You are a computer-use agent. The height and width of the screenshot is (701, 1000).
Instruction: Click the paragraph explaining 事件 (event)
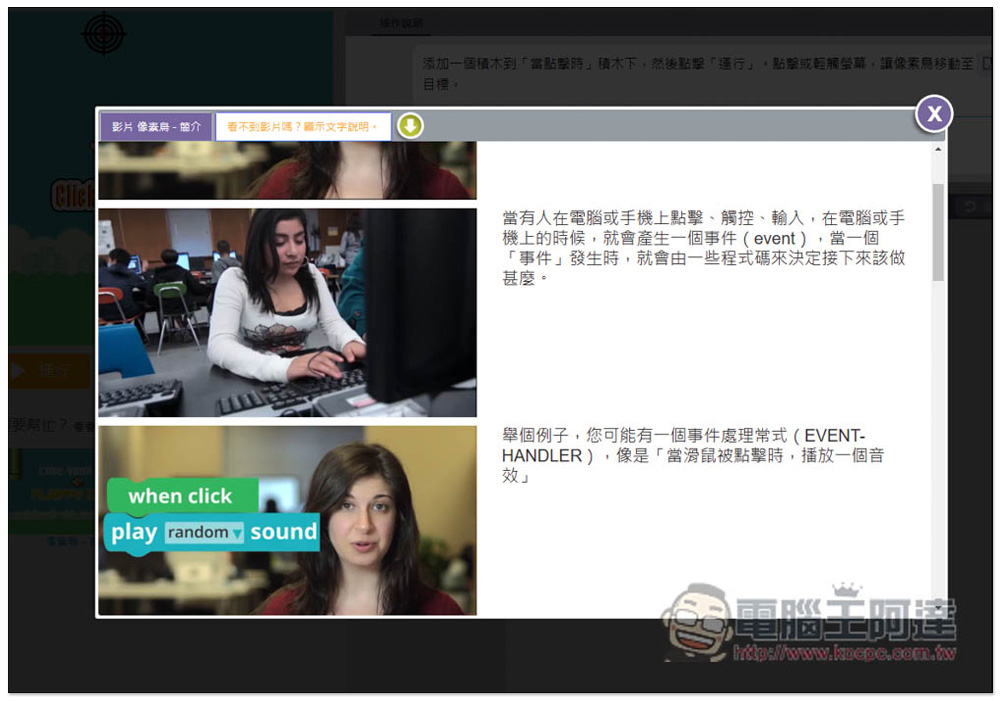click(x=703, y=247)
